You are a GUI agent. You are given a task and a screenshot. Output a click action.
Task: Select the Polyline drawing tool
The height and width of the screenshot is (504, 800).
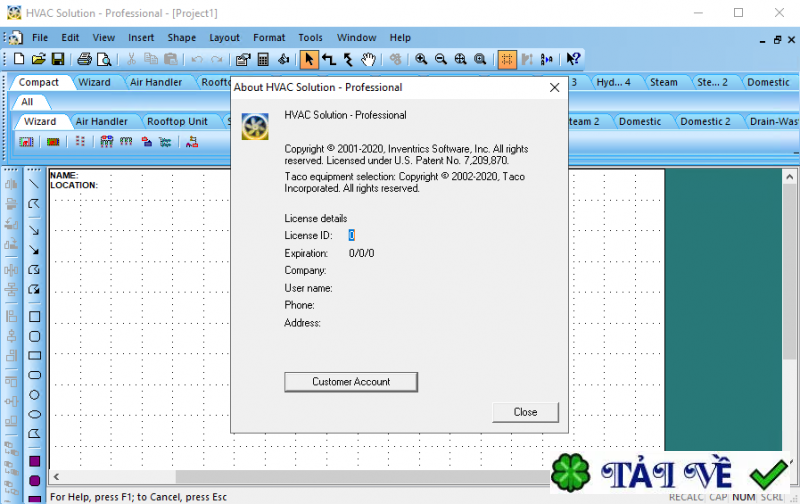pos(34,204)
